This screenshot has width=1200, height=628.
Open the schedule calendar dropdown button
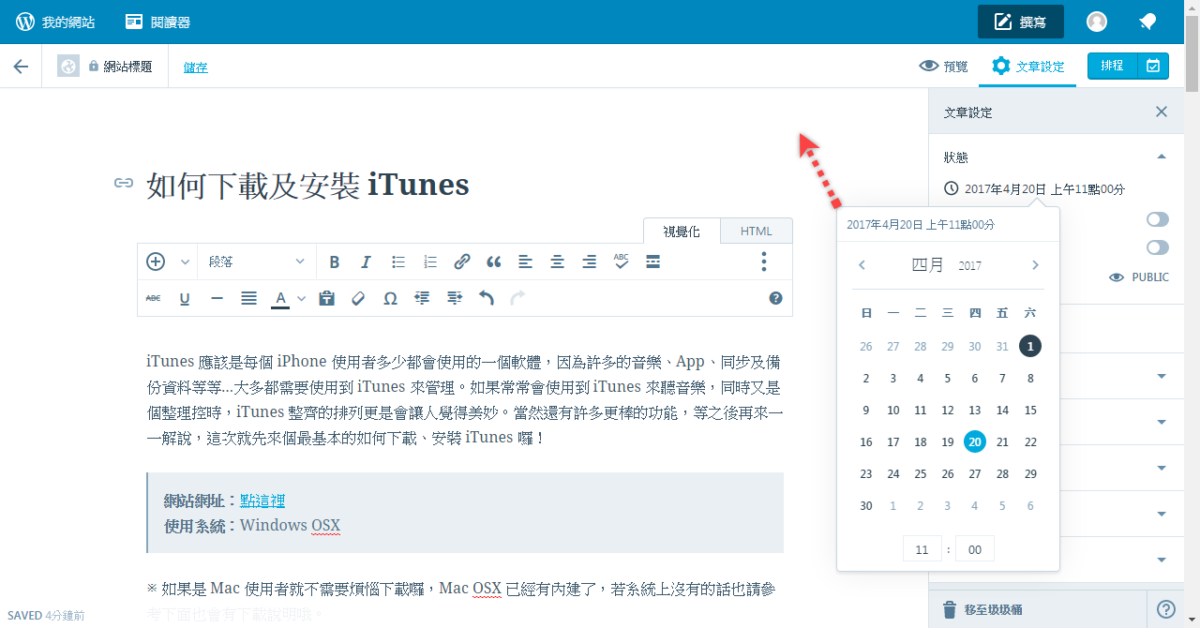[1154, 66]
